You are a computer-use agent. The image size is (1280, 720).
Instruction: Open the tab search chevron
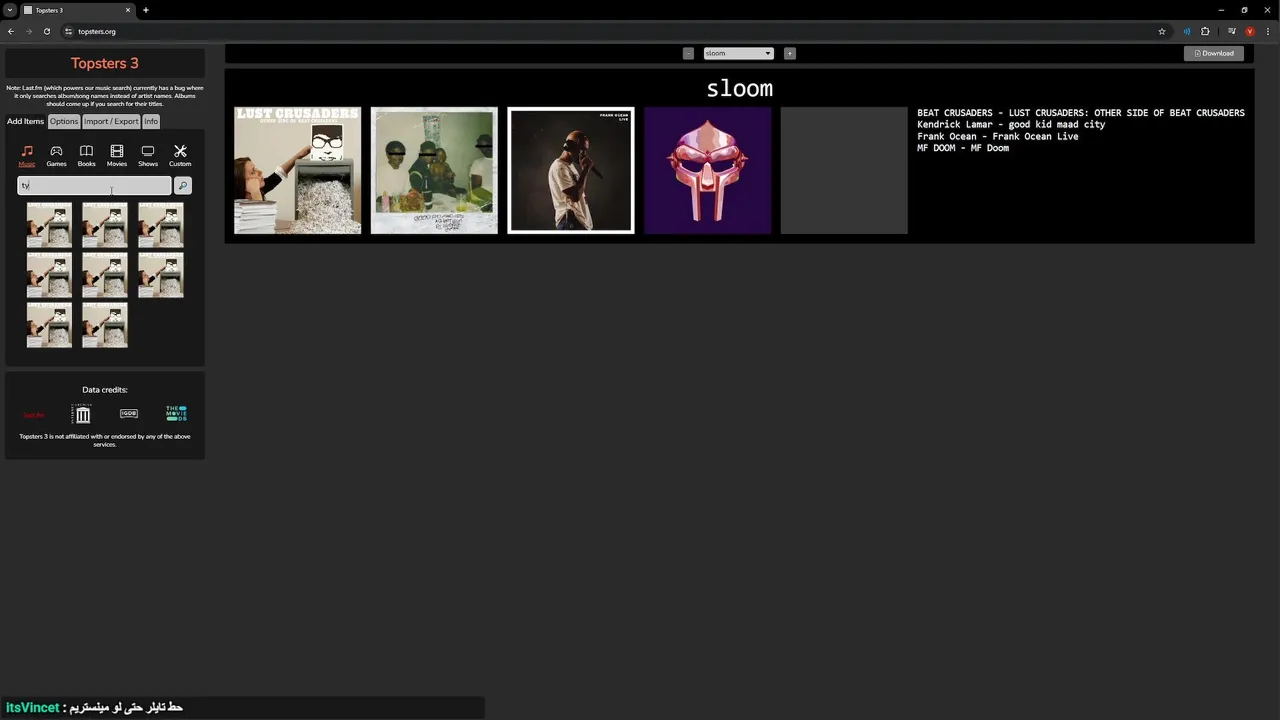(9, 10)
